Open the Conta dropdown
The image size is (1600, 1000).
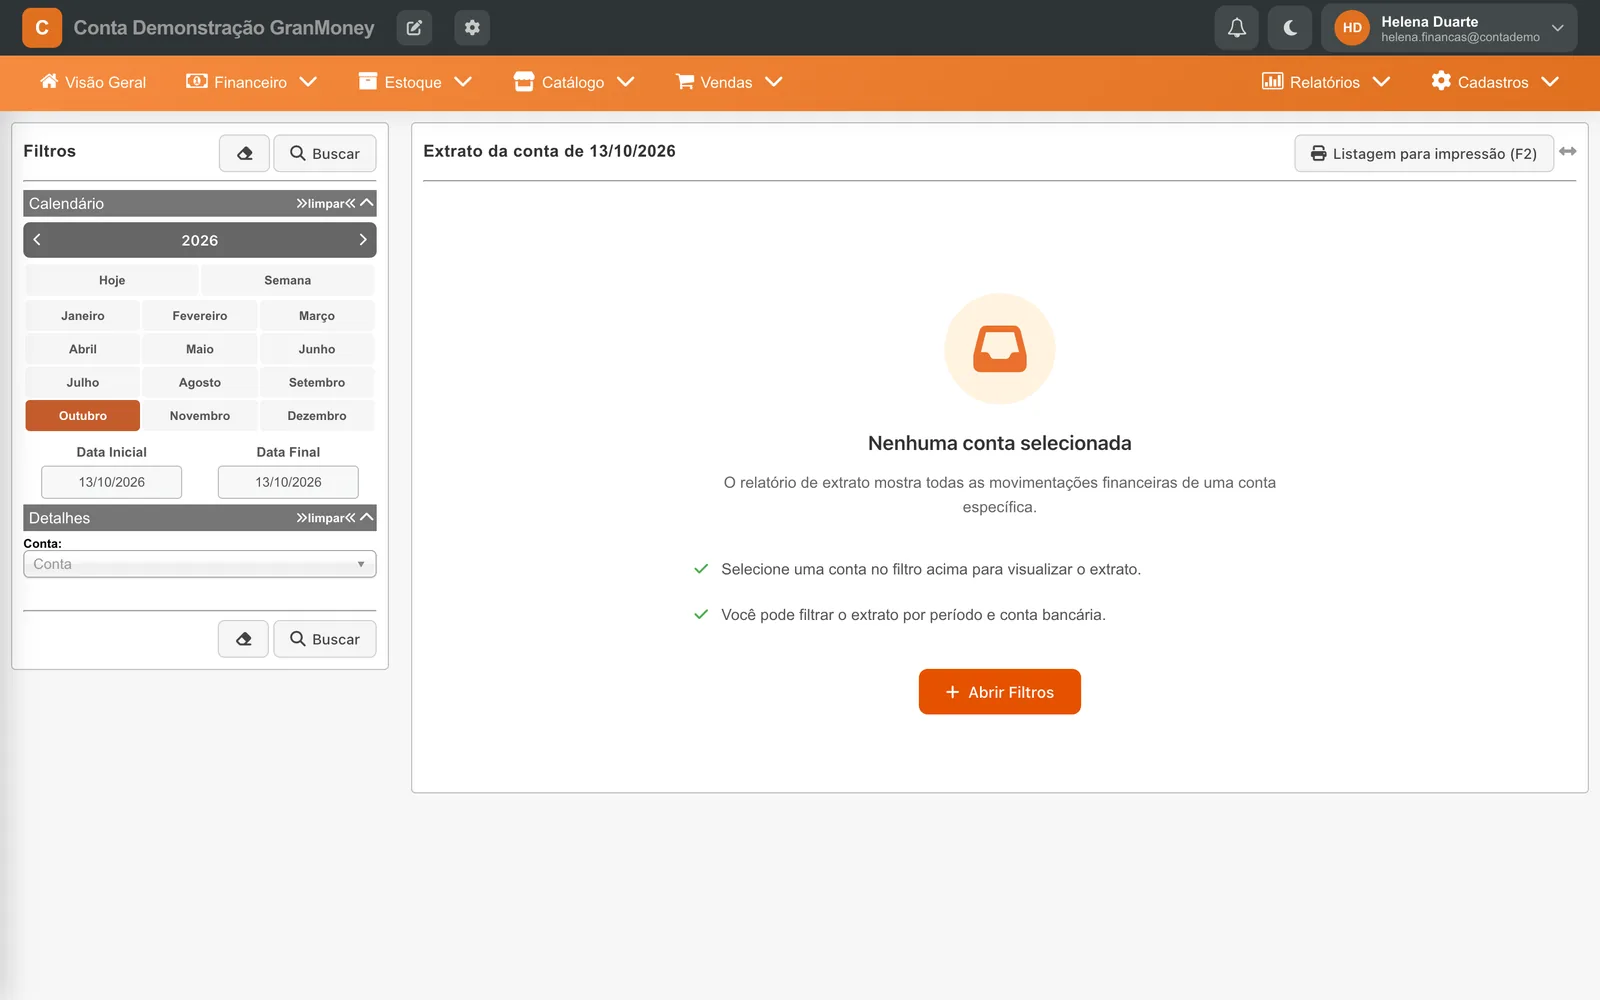coord(200,564)
